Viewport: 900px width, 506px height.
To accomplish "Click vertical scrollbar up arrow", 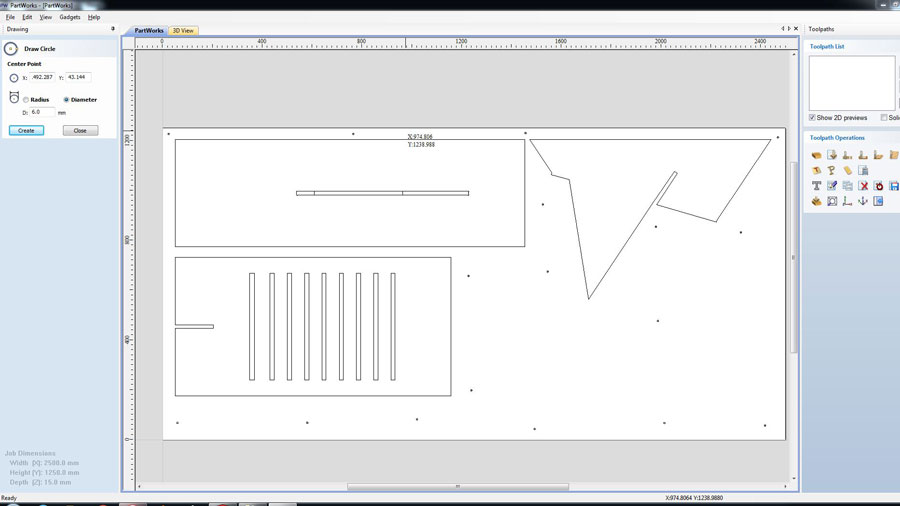I will click(x=794, y=54).
